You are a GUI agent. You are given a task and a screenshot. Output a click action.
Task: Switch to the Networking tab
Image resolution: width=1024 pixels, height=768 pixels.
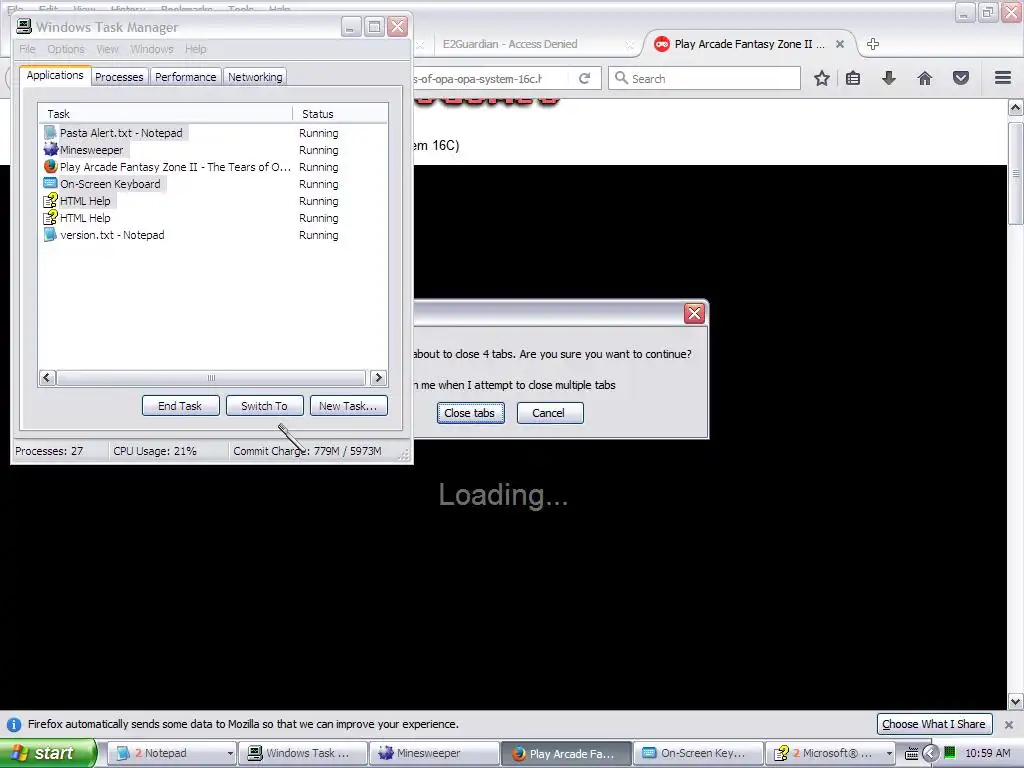pyautogui.click(x=255, y=77)
